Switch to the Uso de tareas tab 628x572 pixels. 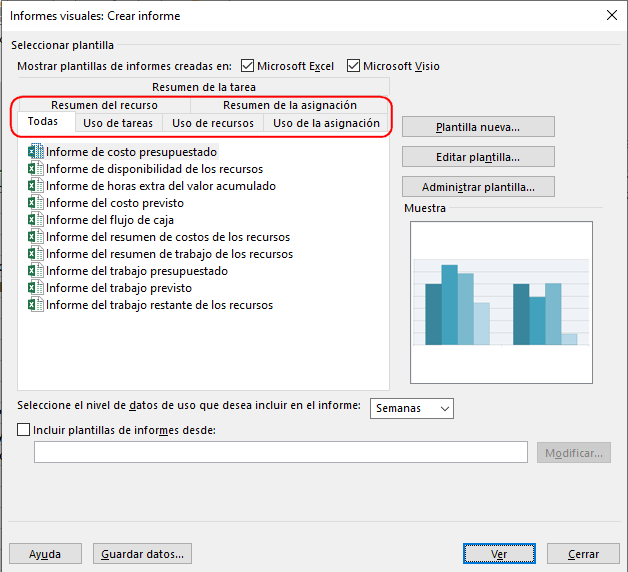pyautogui.click(x=118, y=123)
